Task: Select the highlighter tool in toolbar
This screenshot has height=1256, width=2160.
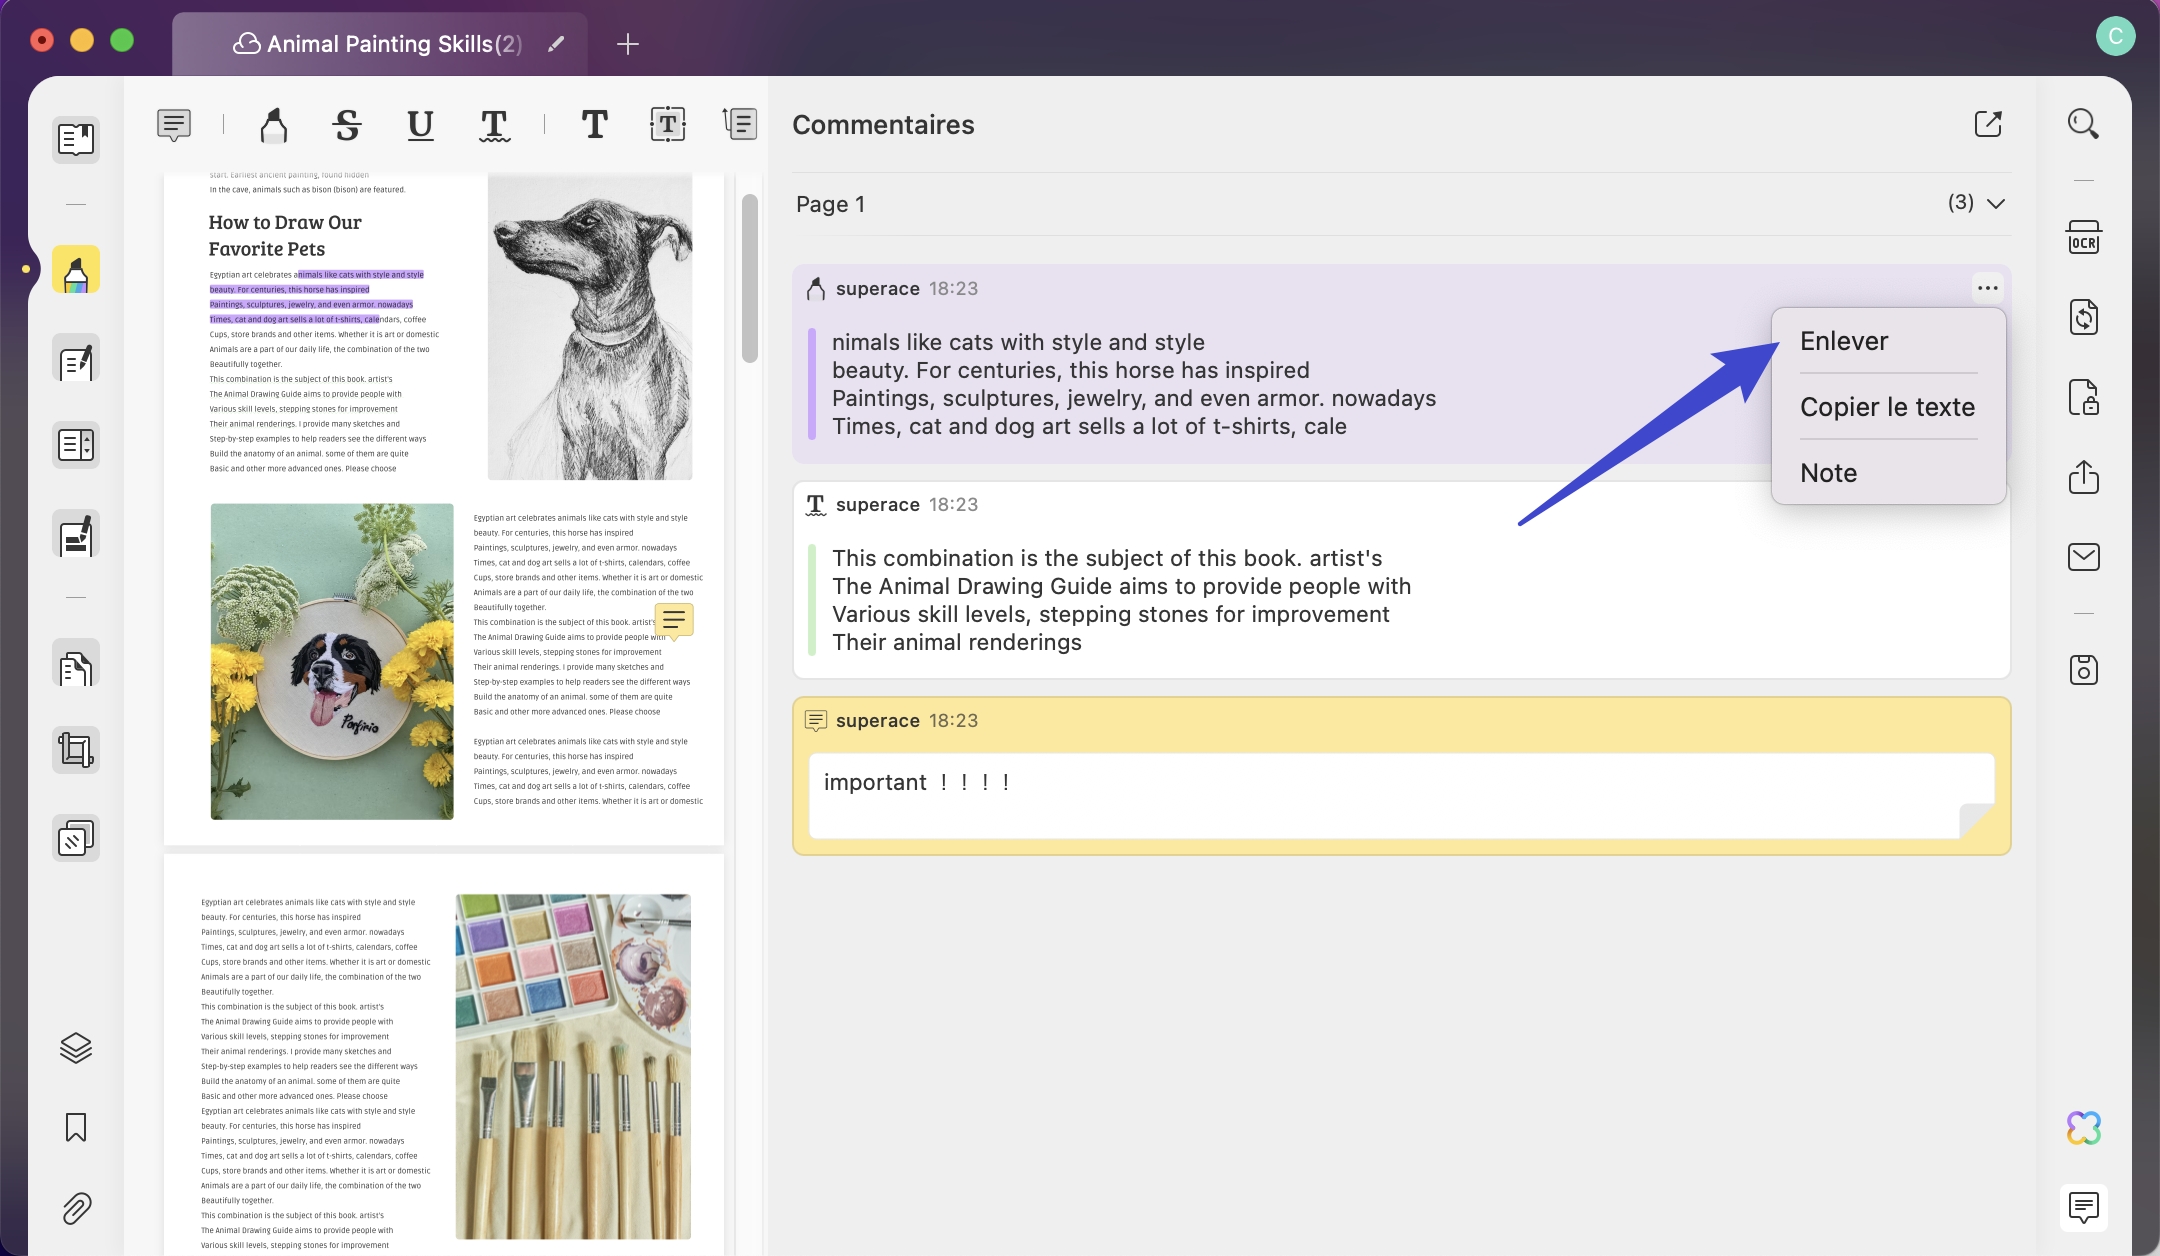Action: tap(273, 125)
